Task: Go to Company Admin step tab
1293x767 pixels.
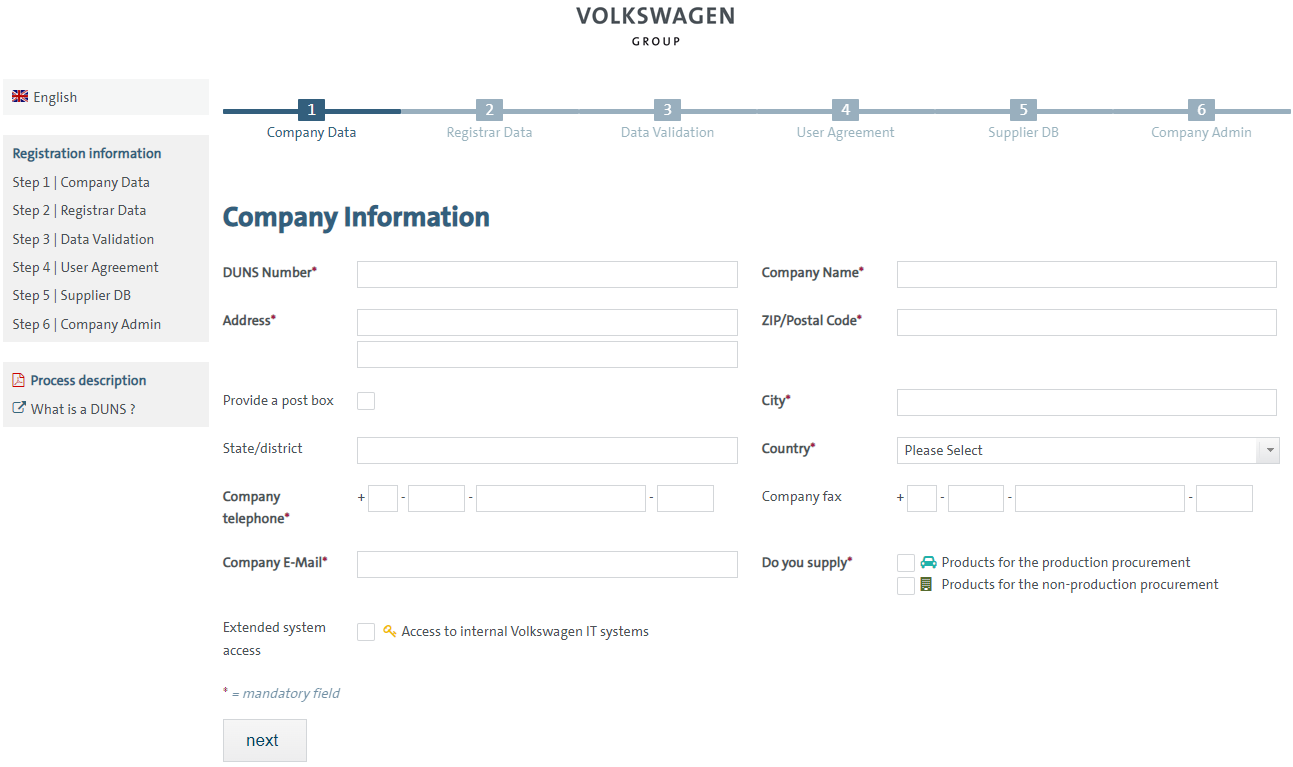Action: click(1201, 132)
